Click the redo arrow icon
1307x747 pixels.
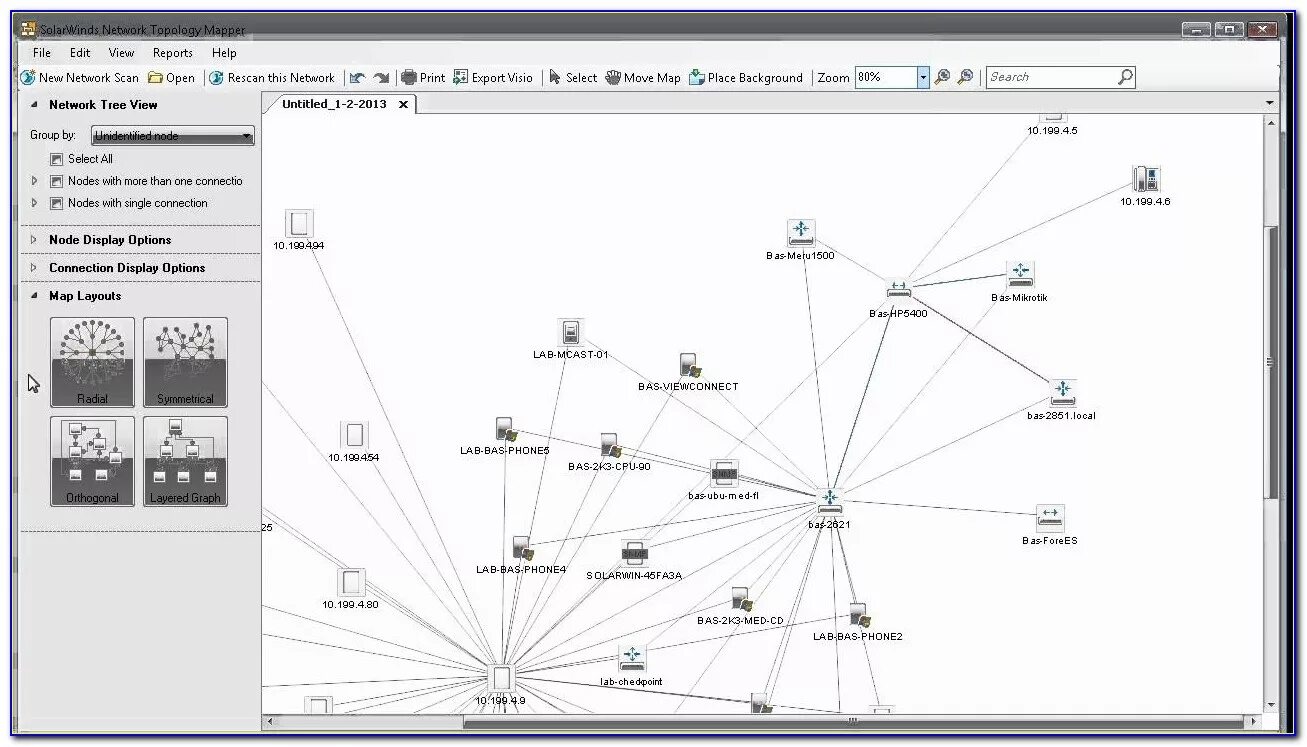click(381, 78)
